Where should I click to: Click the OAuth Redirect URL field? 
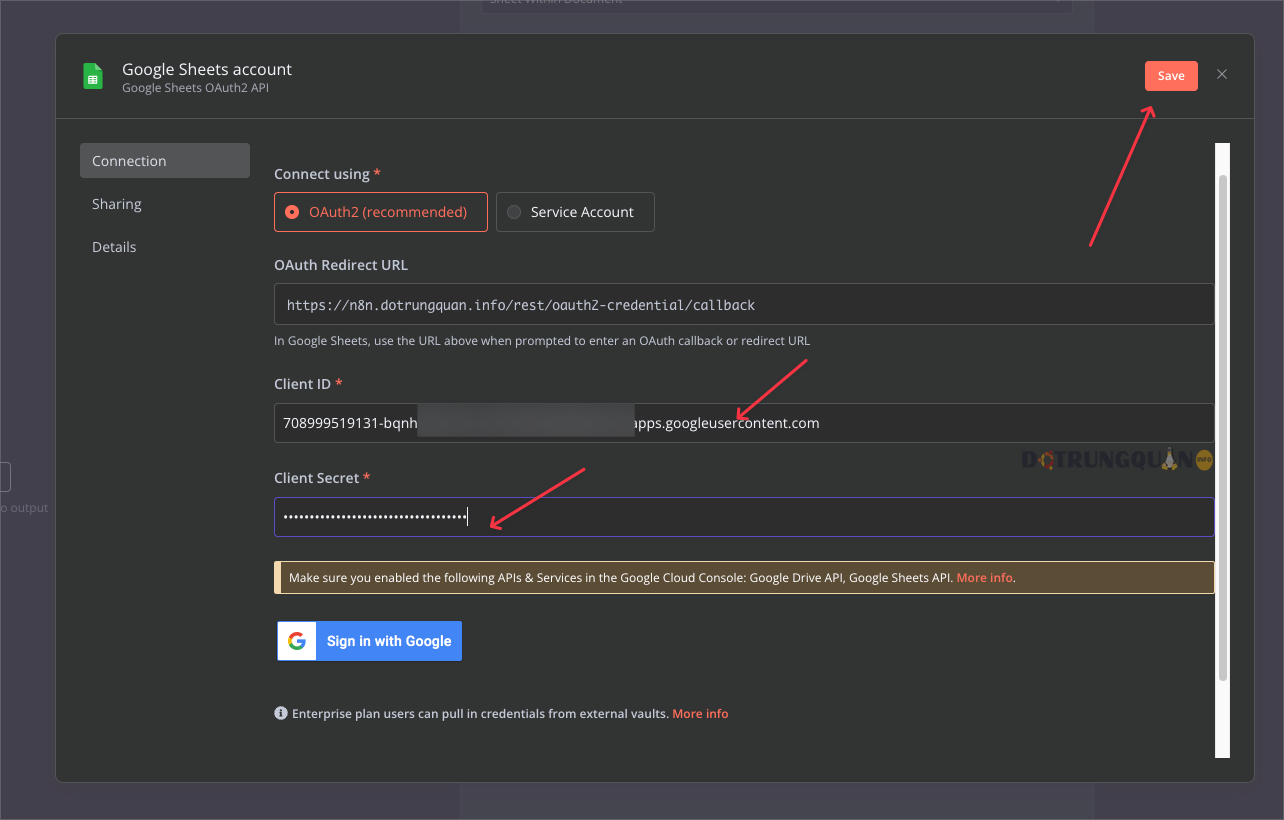click(744, 305)
